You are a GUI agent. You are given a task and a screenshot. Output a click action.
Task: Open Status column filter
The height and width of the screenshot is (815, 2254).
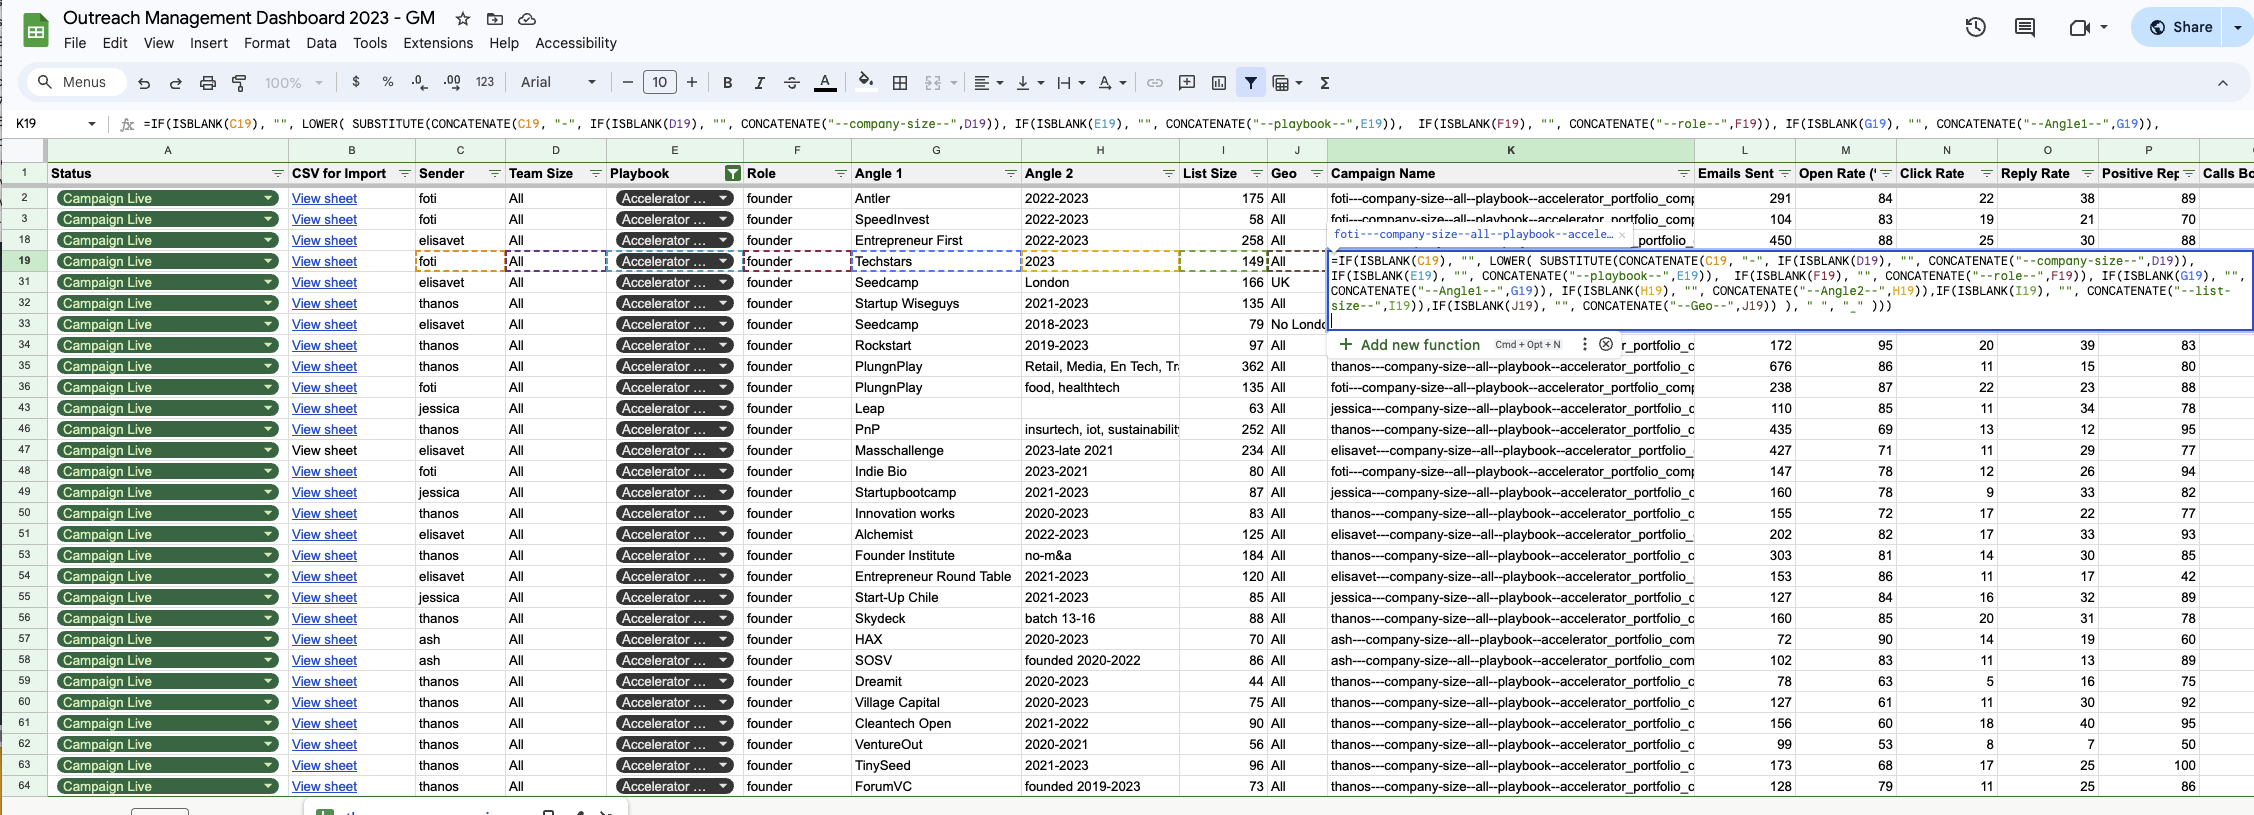click(x=277, y=174)
